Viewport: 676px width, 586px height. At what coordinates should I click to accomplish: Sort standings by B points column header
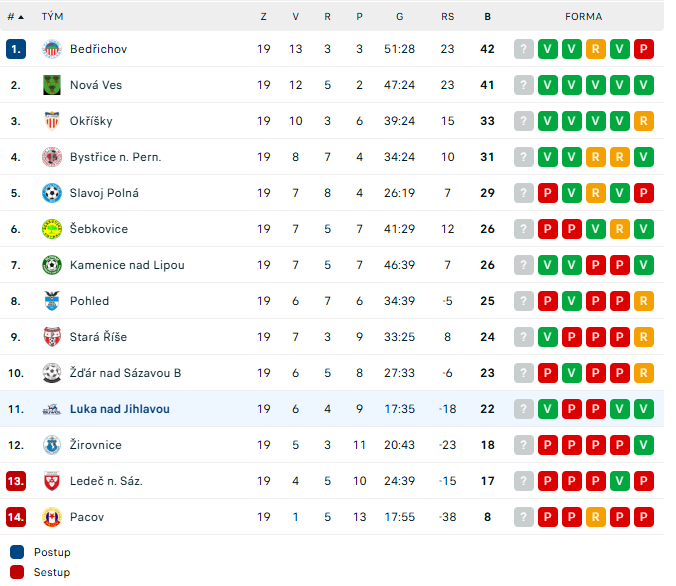(x=487, y=17)
